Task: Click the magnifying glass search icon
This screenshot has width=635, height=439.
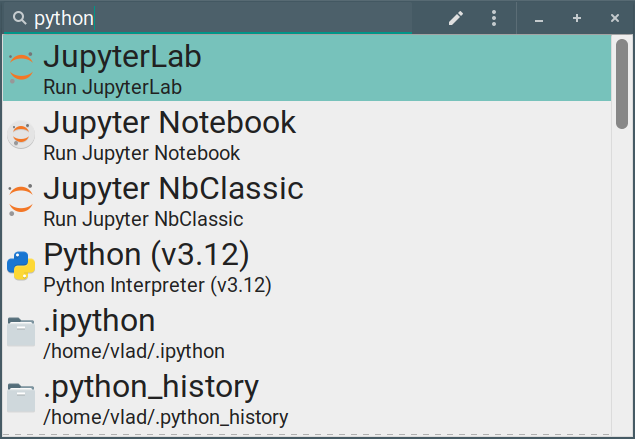Action: (19, 18)
